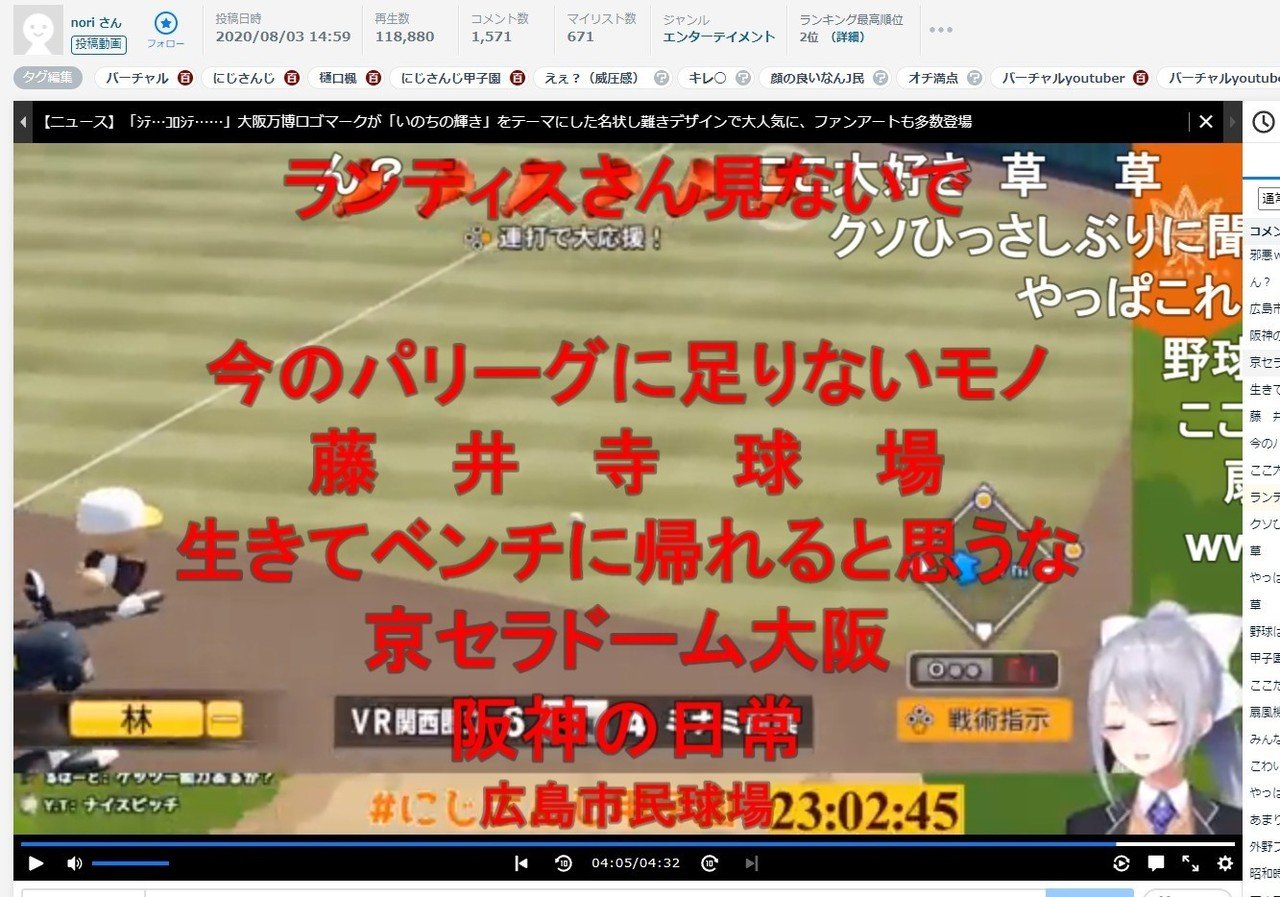Click grey dictionary icon beside 顔の良いなんJ民 tag
The image size is (1280, 897).
point(881,78)
